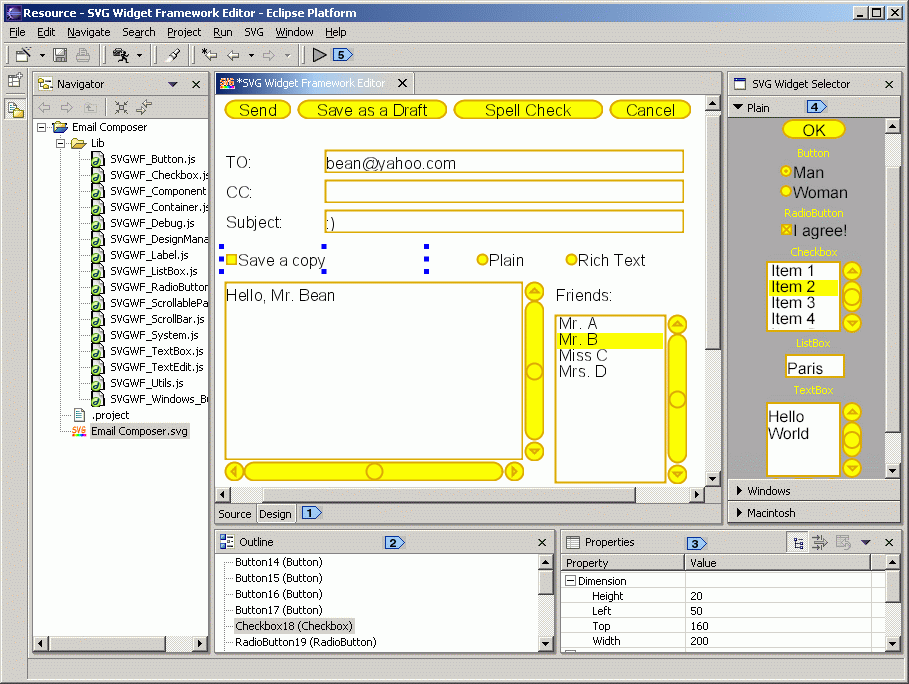
Task: Select the paintbrush tool in the toolbar
Action: click(172, 54)
